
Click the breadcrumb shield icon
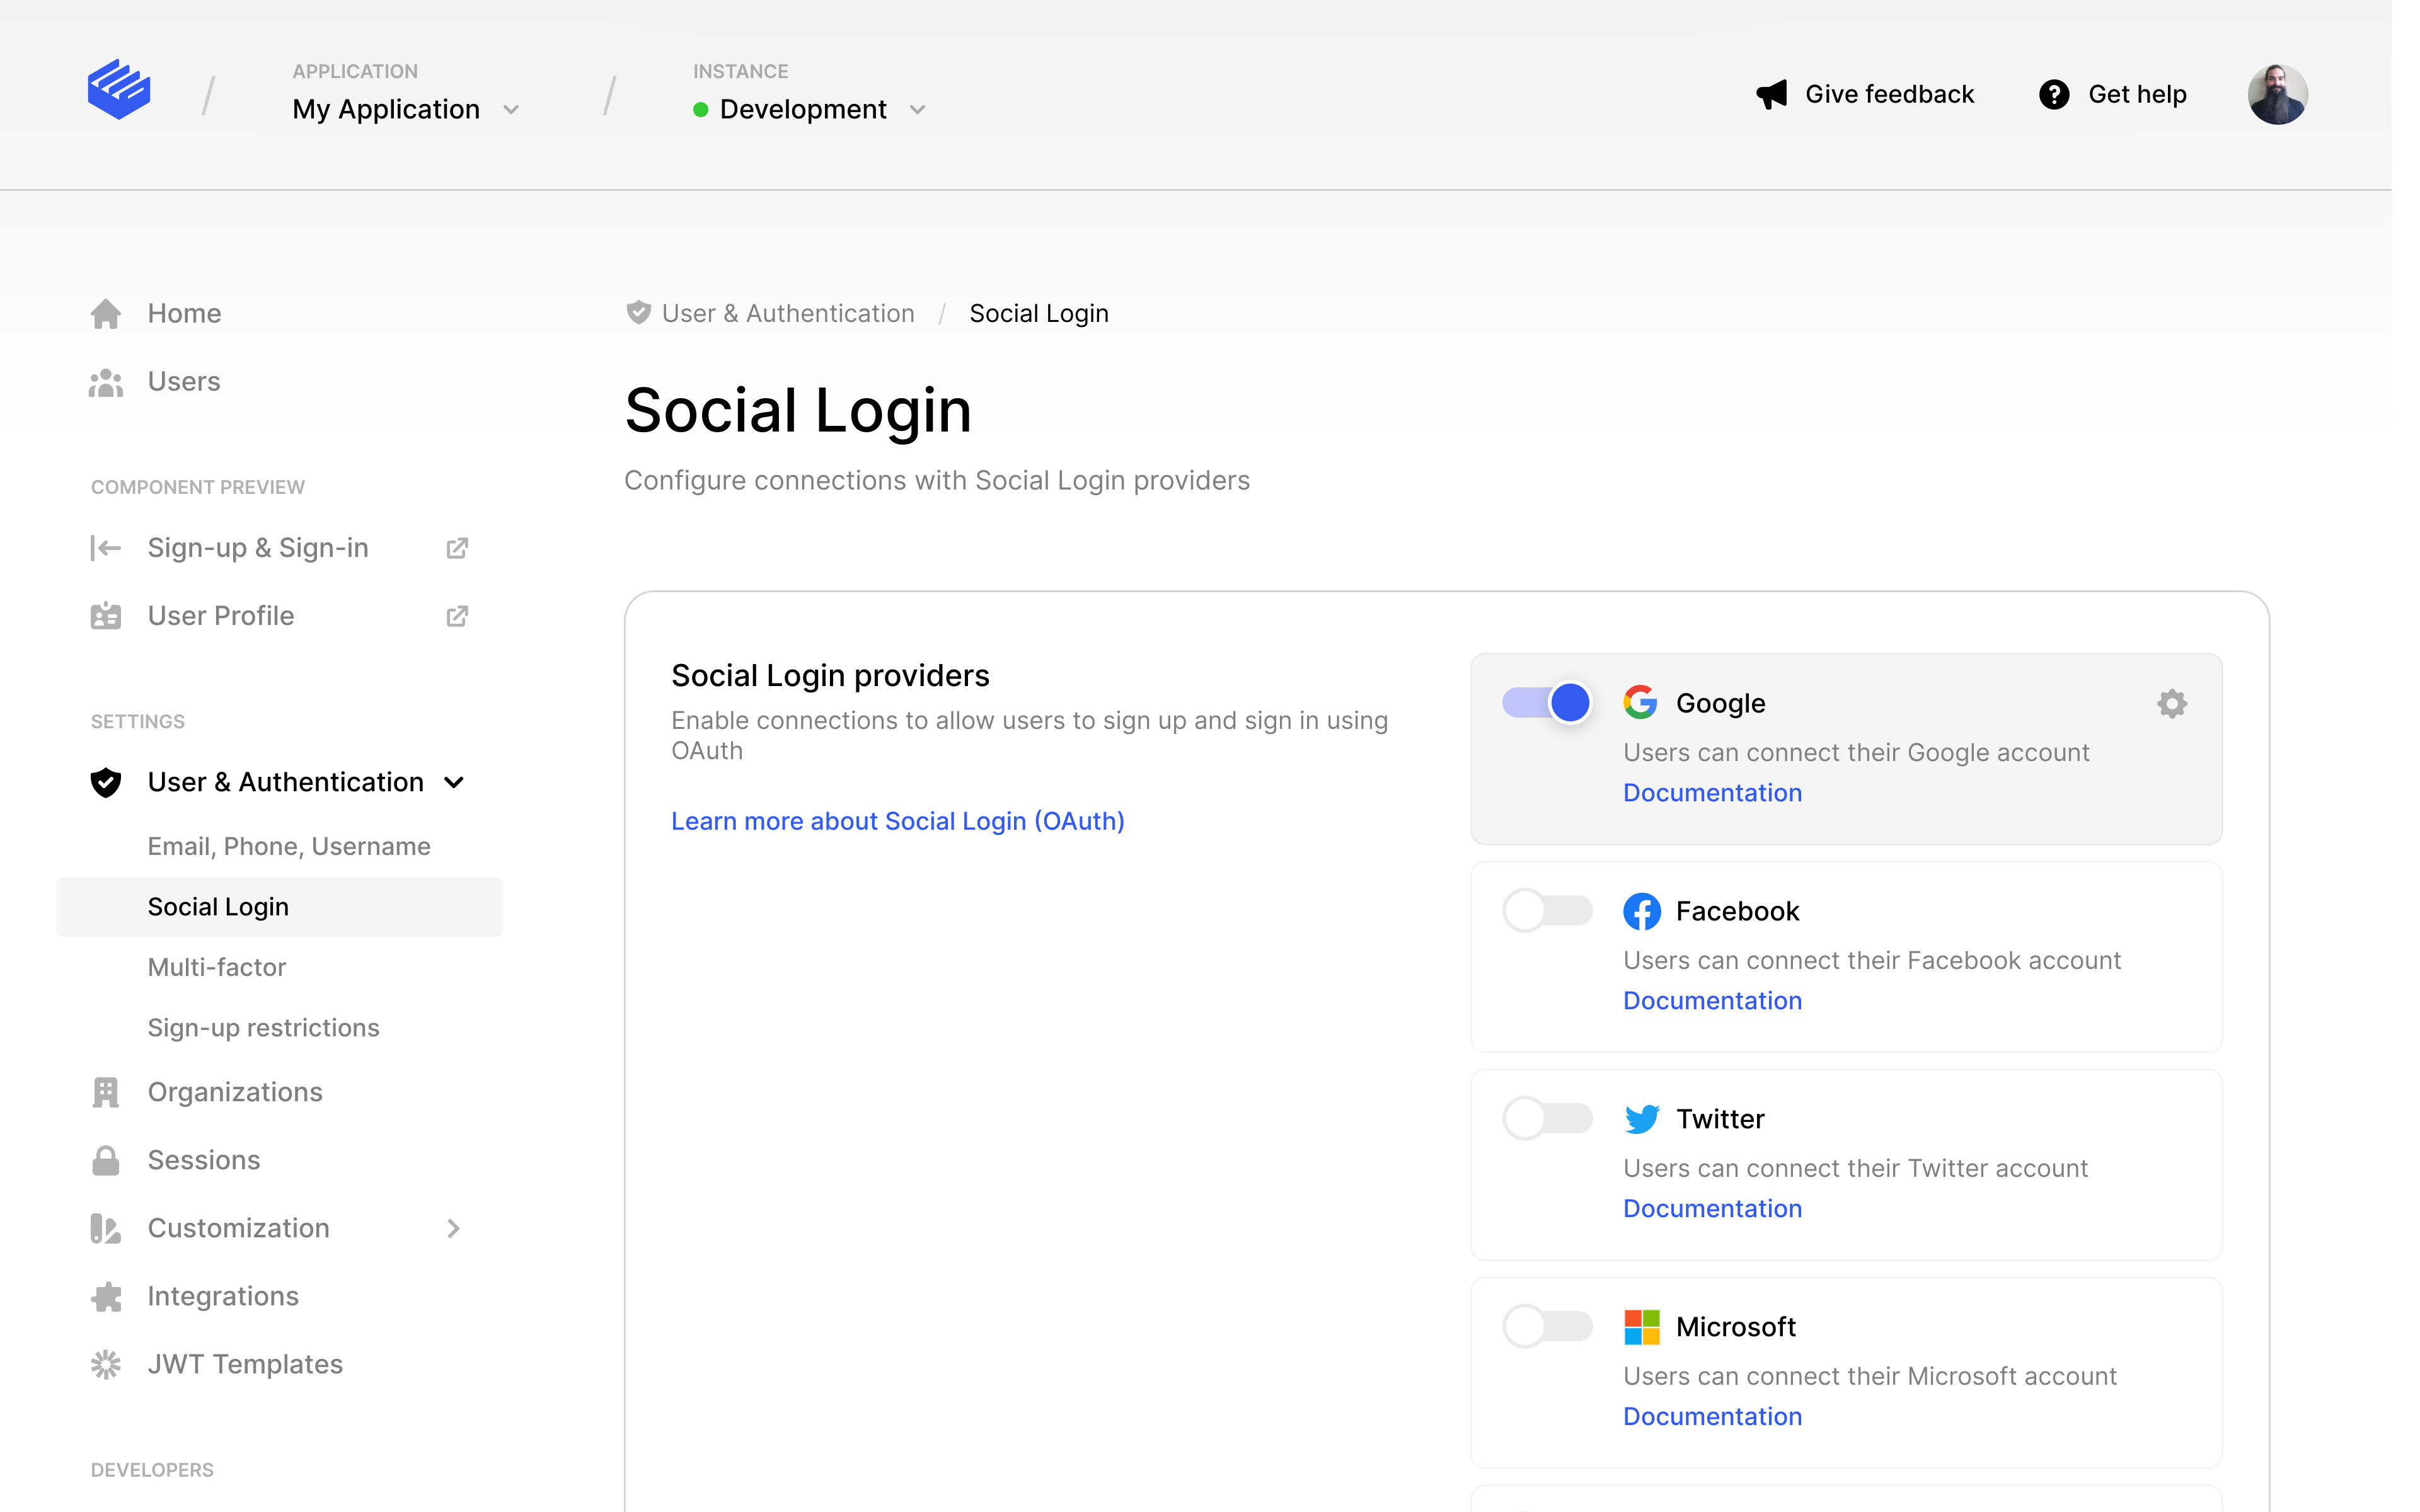(638, 313)
